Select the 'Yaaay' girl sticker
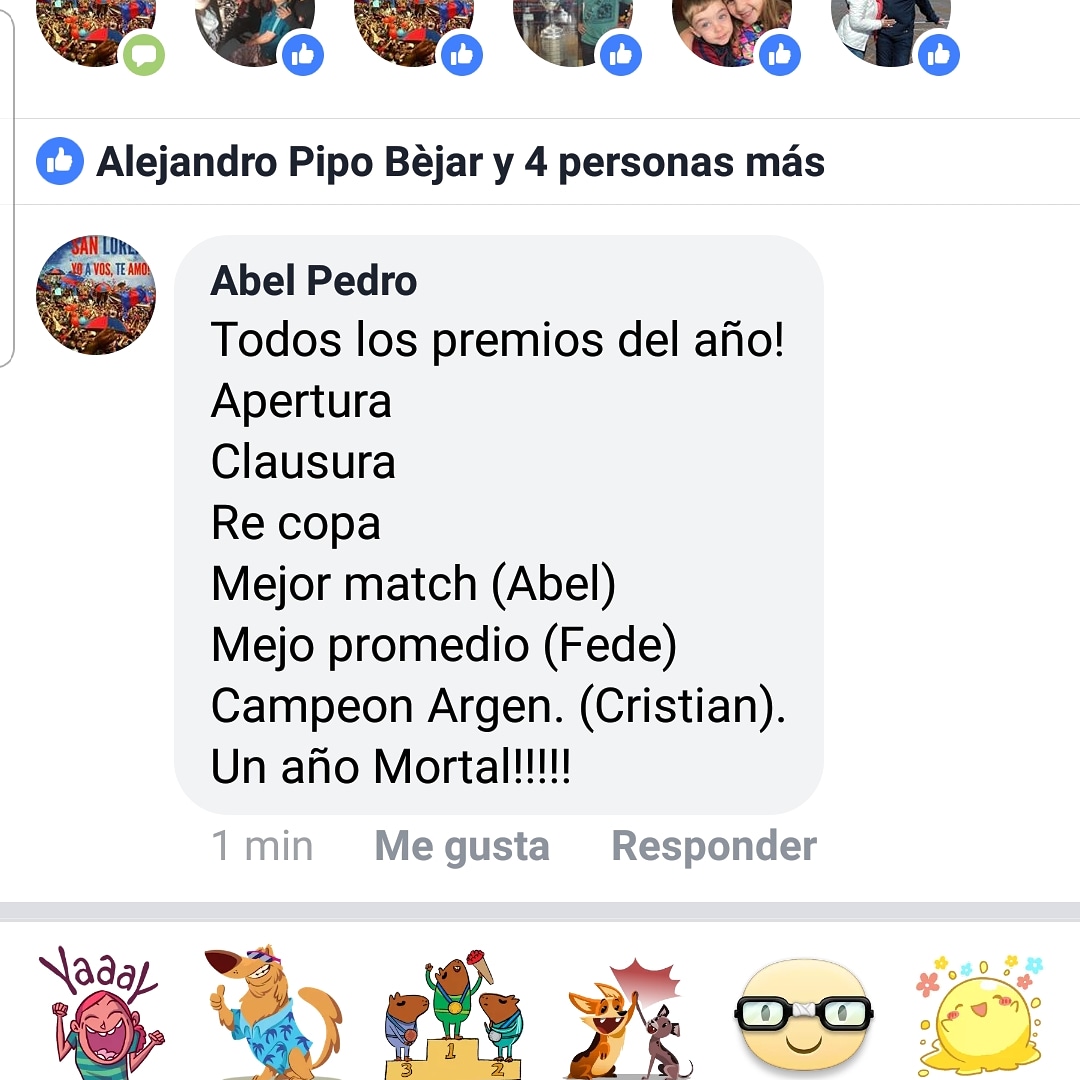The height and width of the screenshot is (1080, 1080). 100,1011
